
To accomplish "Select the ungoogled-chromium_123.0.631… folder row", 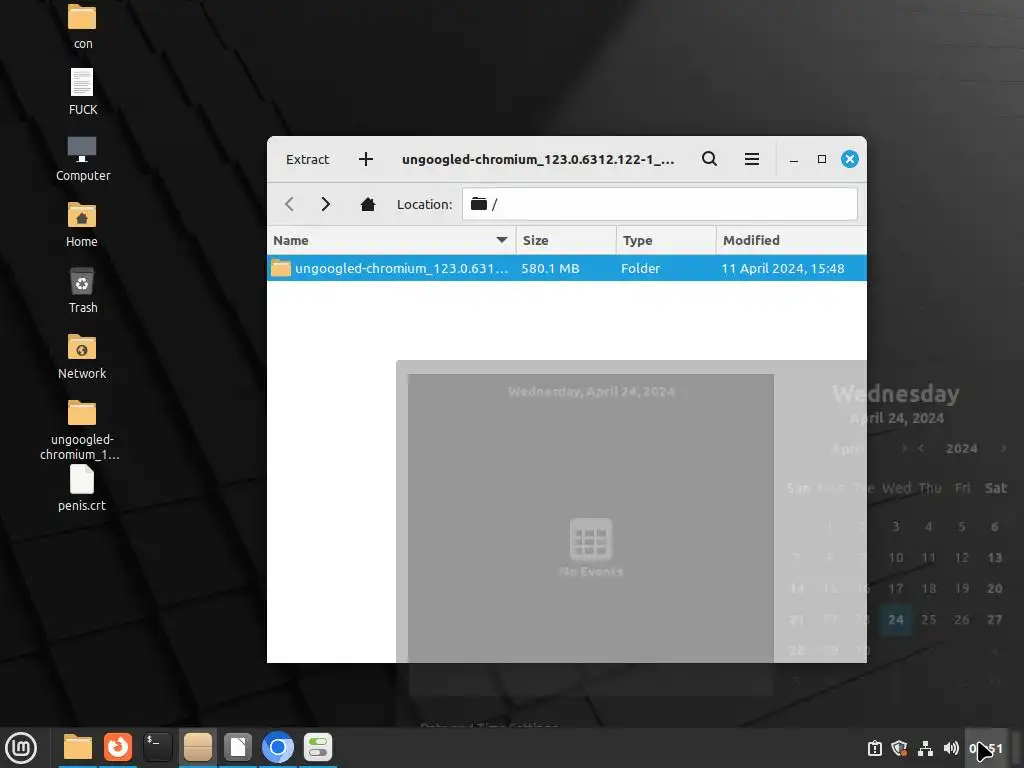I will point(567,268).
